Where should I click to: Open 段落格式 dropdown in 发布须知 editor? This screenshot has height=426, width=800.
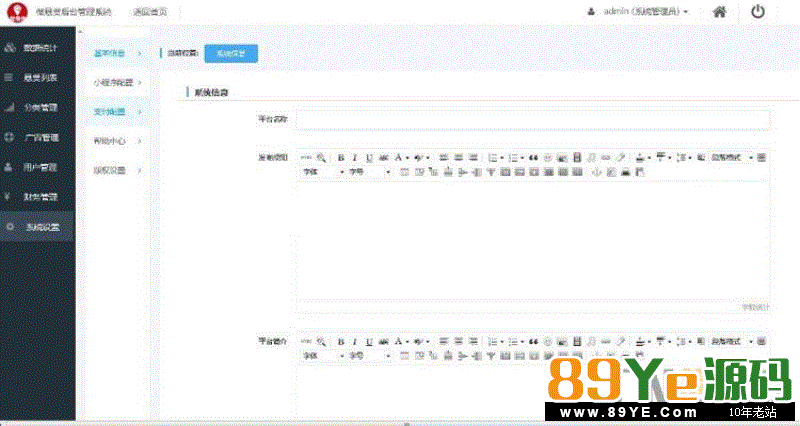point(732,158)
